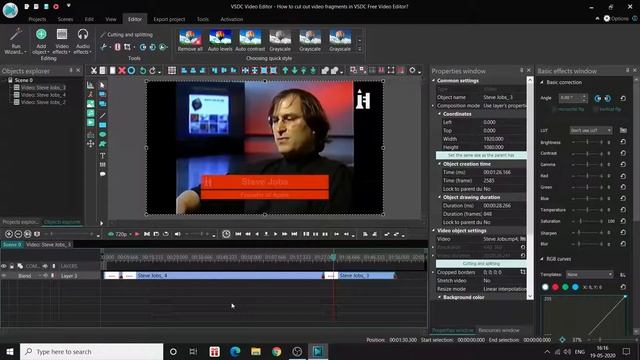
Task: Click the scissors cut icon
Action: pos(94,71)
